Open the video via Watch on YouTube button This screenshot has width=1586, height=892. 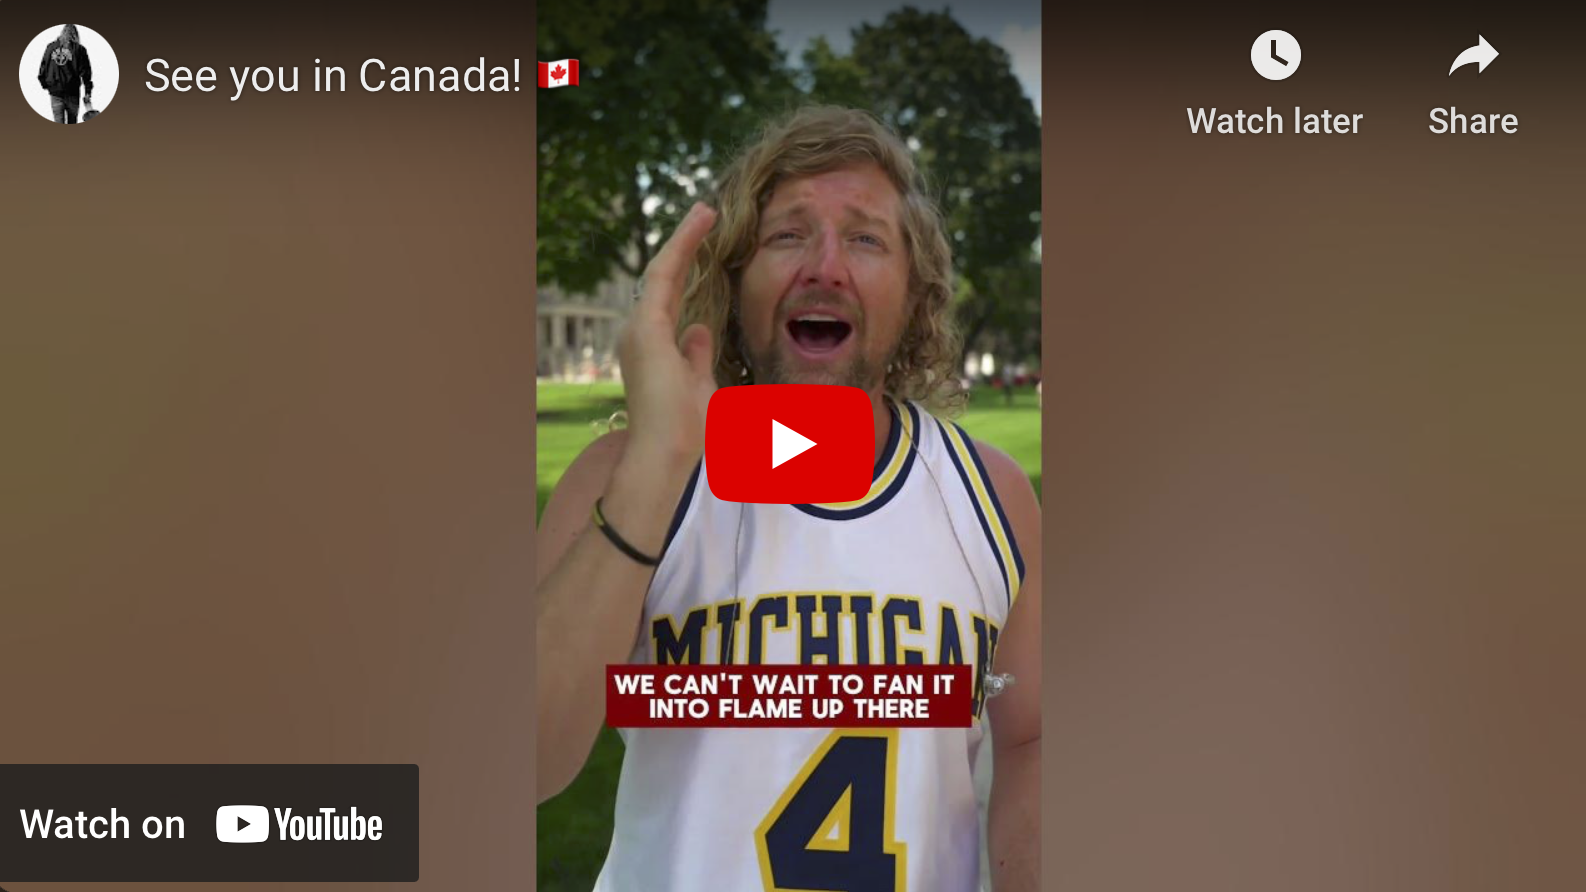[x=209, y=823]
